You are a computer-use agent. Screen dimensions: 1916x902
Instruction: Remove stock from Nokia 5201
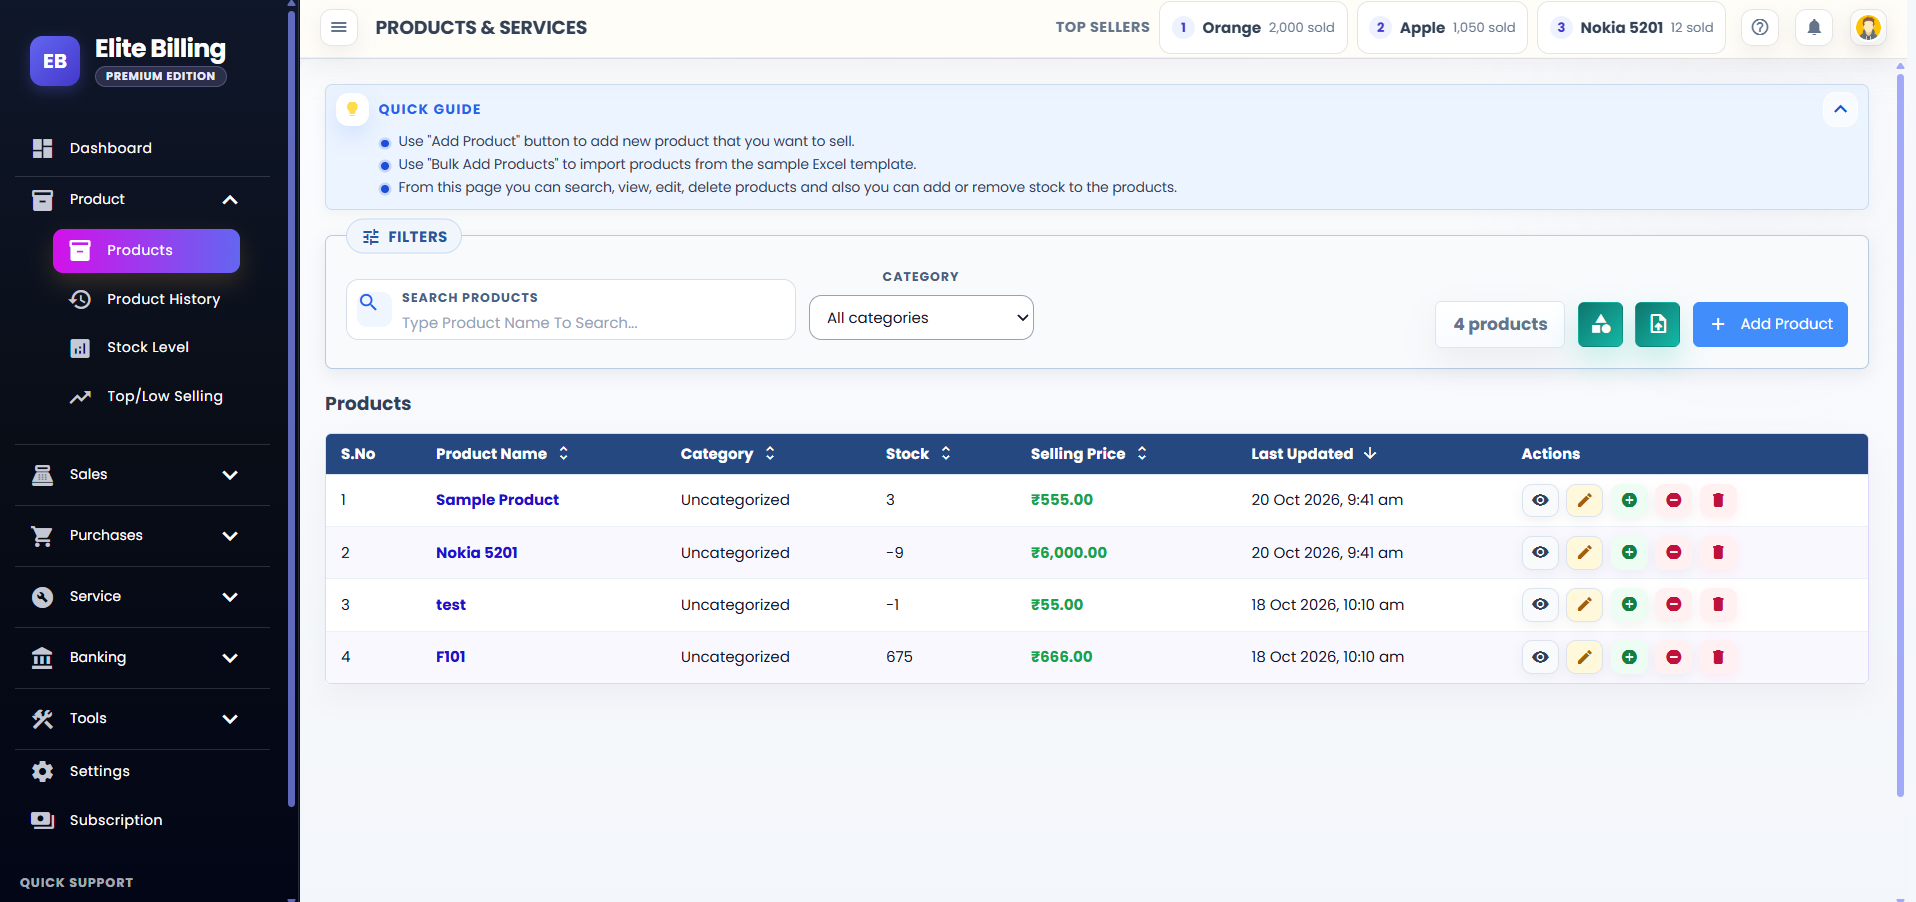coord(1673,552)
